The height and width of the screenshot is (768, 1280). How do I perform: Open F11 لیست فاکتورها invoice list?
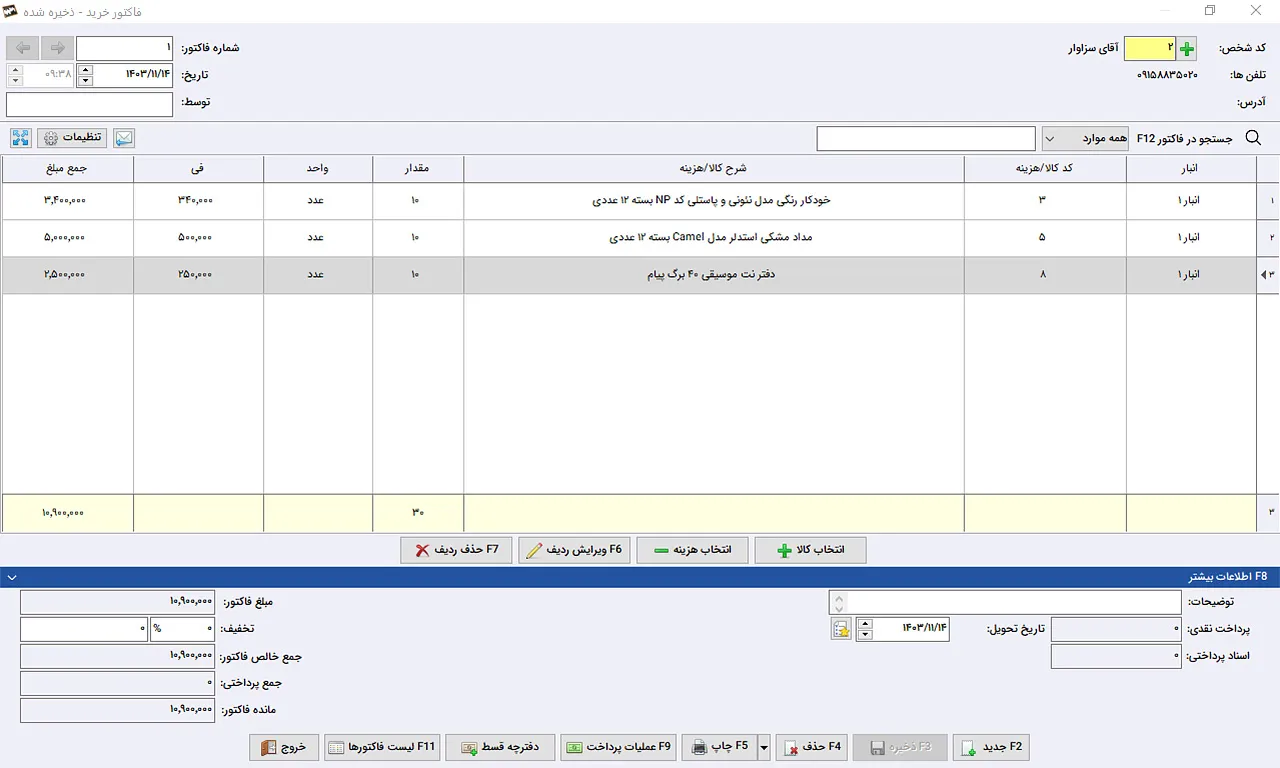point(383,747)
